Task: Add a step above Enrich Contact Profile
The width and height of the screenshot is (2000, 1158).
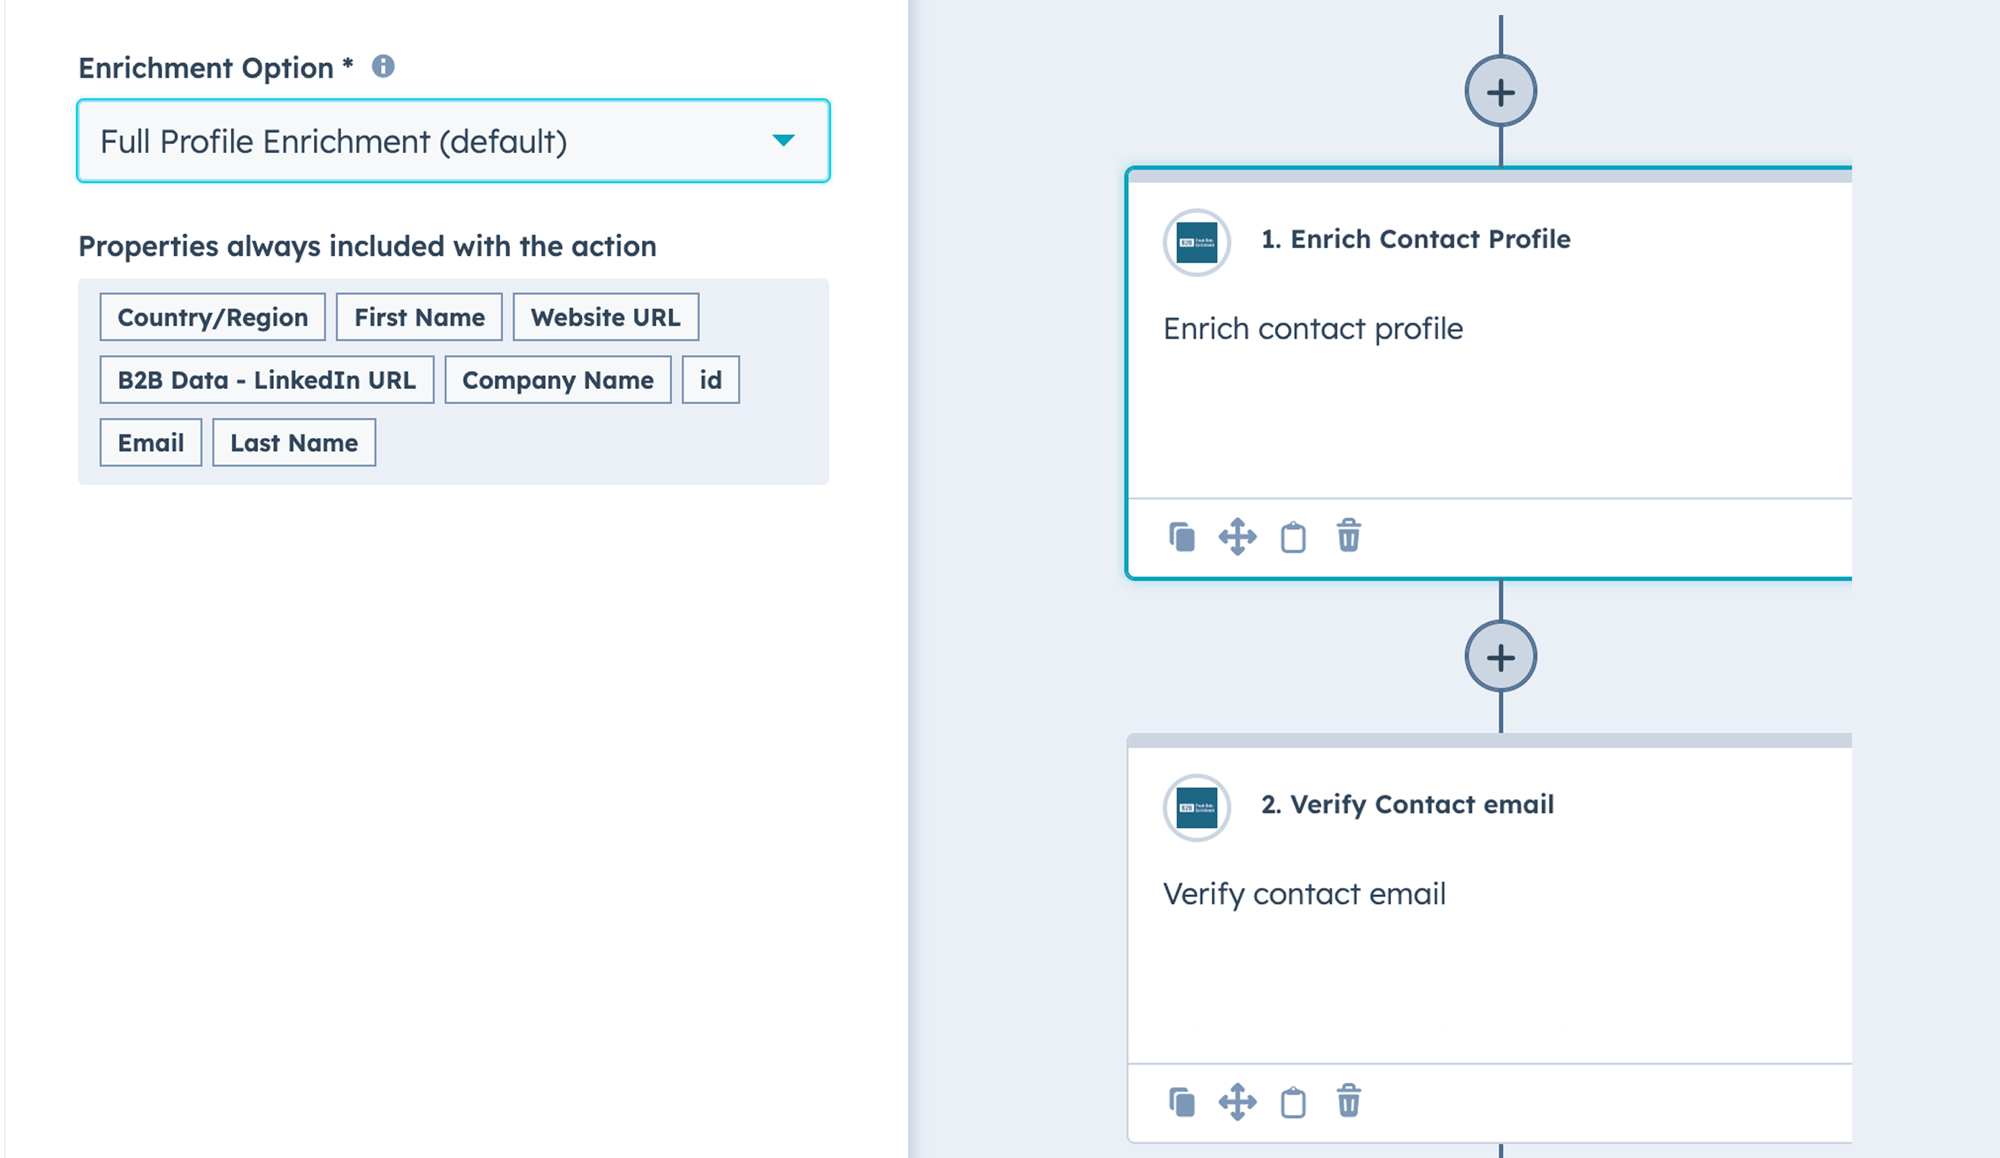Action: click(x=1500, y=92)
